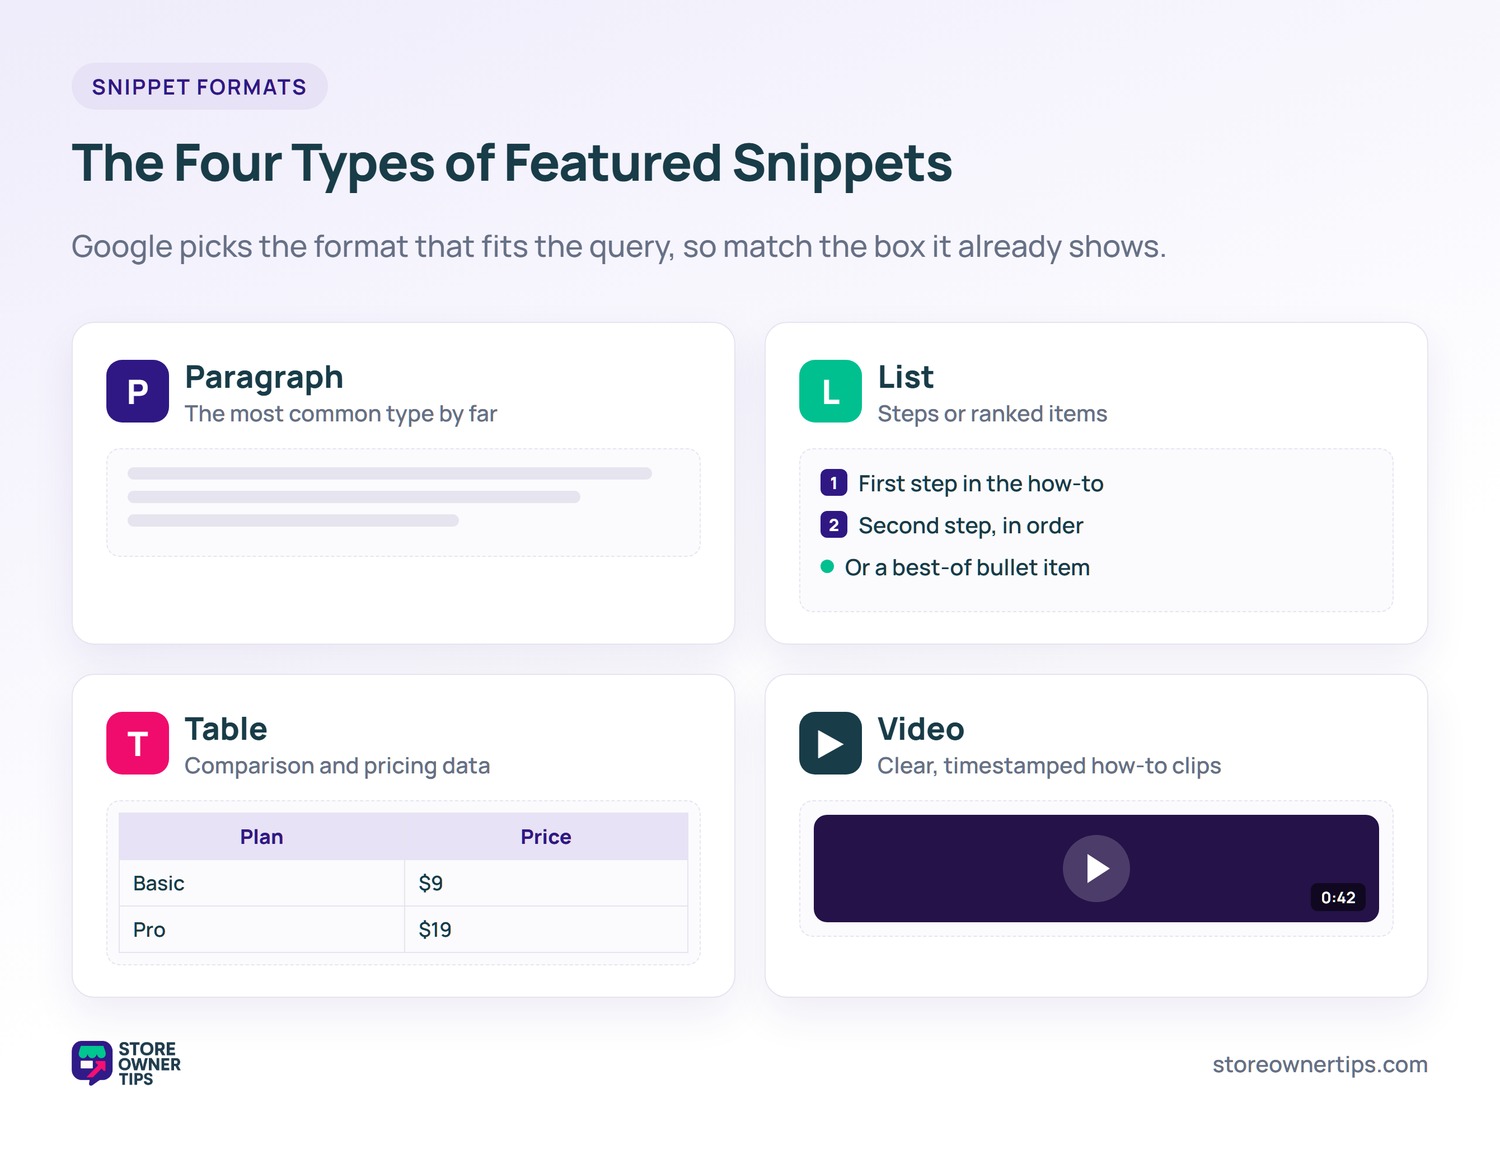Click the purple P Paragraph icon
Viewport: 1500px width, 1164px height.
click(x=137, y=391)
